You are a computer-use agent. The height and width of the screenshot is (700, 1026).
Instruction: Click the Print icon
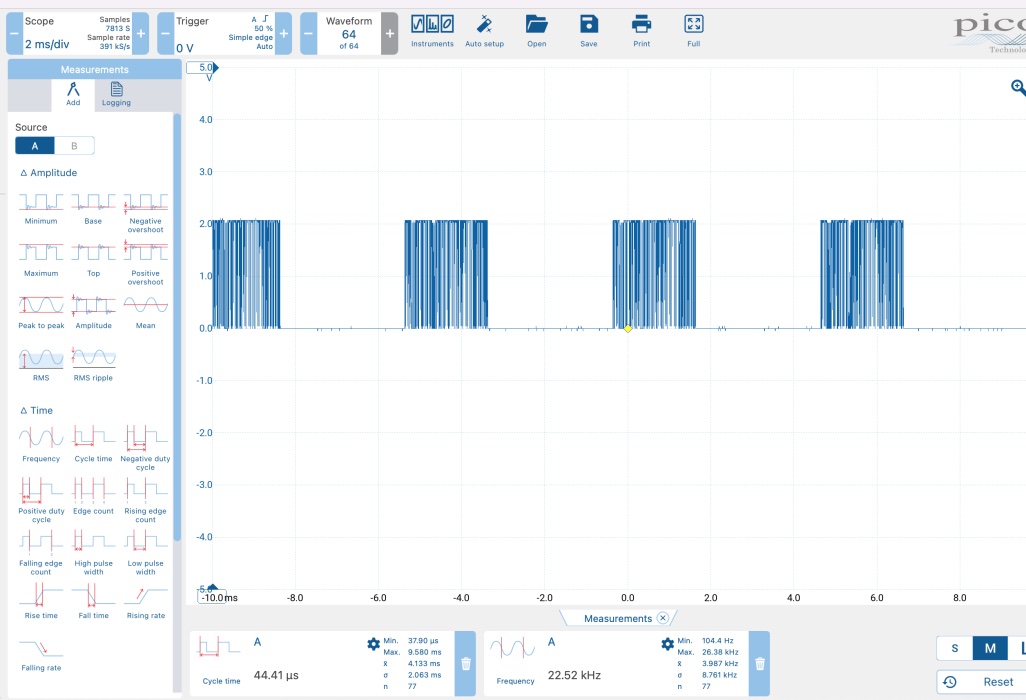point(641,30)
